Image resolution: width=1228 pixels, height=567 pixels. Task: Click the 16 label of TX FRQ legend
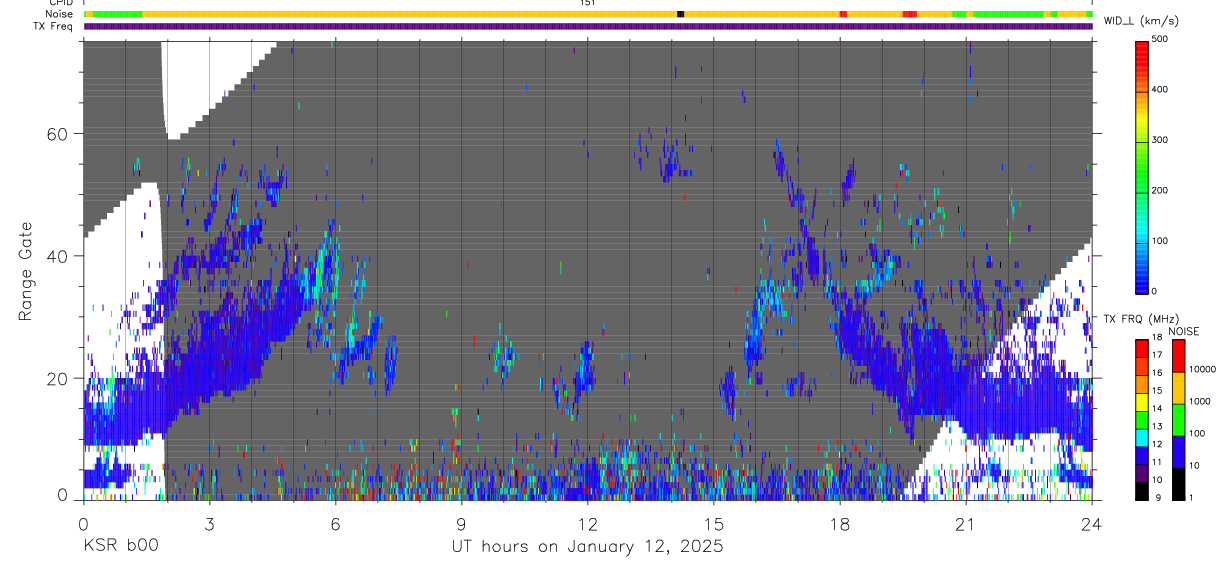(1157, 373)
